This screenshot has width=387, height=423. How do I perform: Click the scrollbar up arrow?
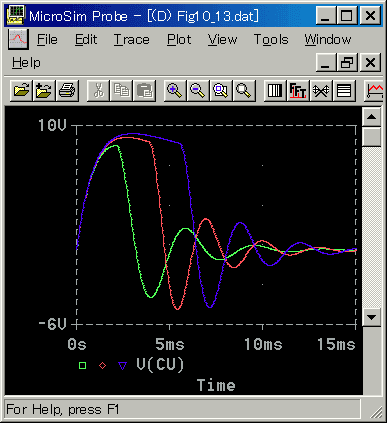371,117
